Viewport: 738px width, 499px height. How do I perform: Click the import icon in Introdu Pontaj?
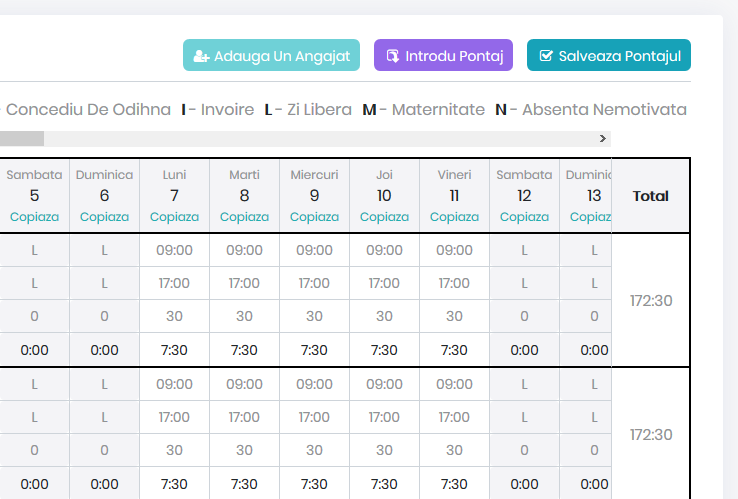pos(393,56)
